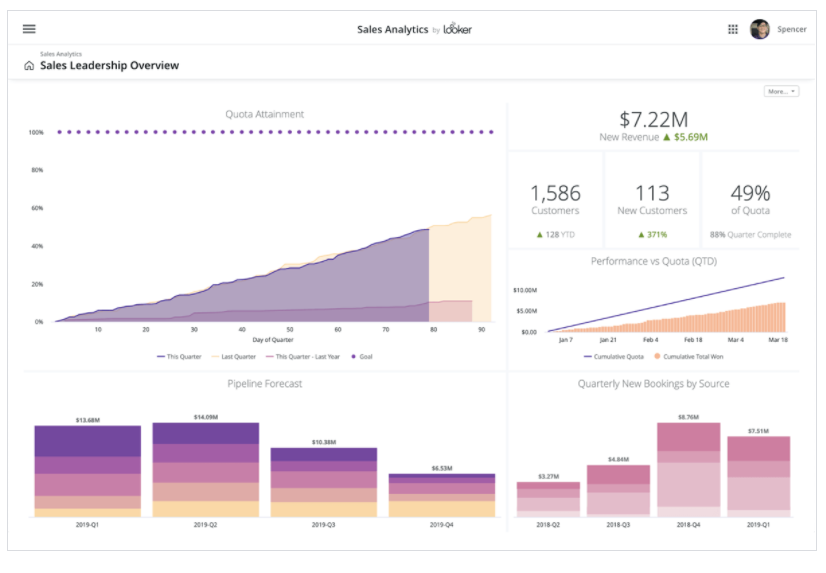Screen dimensions: 826x573
Task: Click the 371% change indicator
Action: pyautogui.click(x=652, y=234)
